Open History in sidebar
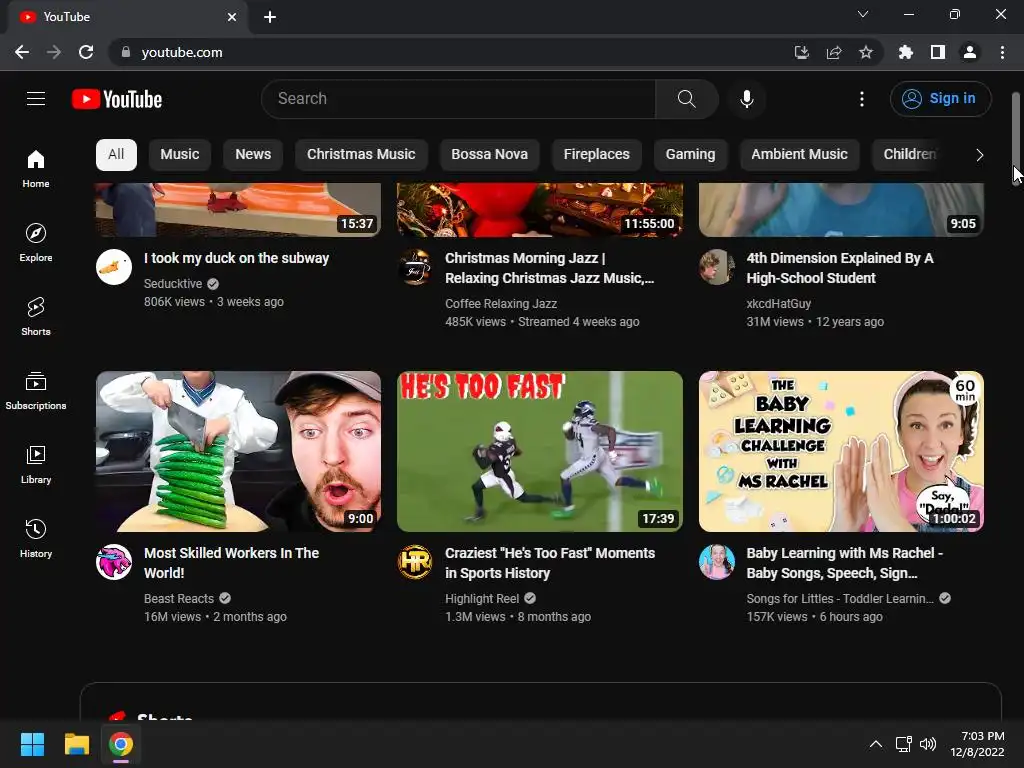1024x768 pixels. pyautogui.click(x=36, y=537)
